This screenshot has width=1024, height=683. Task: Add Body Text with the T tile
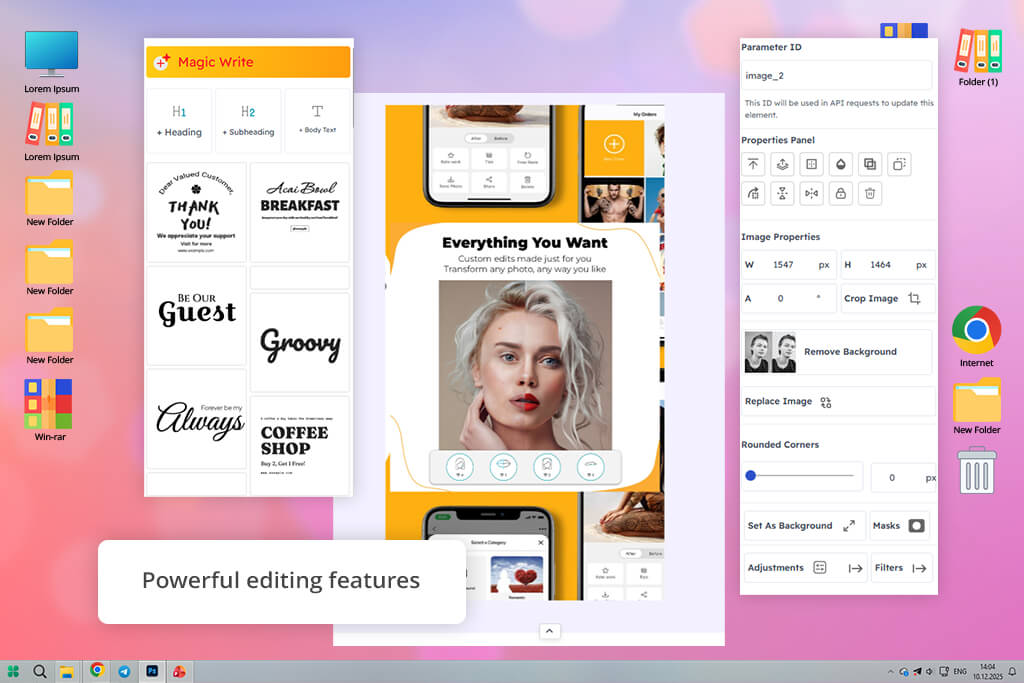[317, 121]
